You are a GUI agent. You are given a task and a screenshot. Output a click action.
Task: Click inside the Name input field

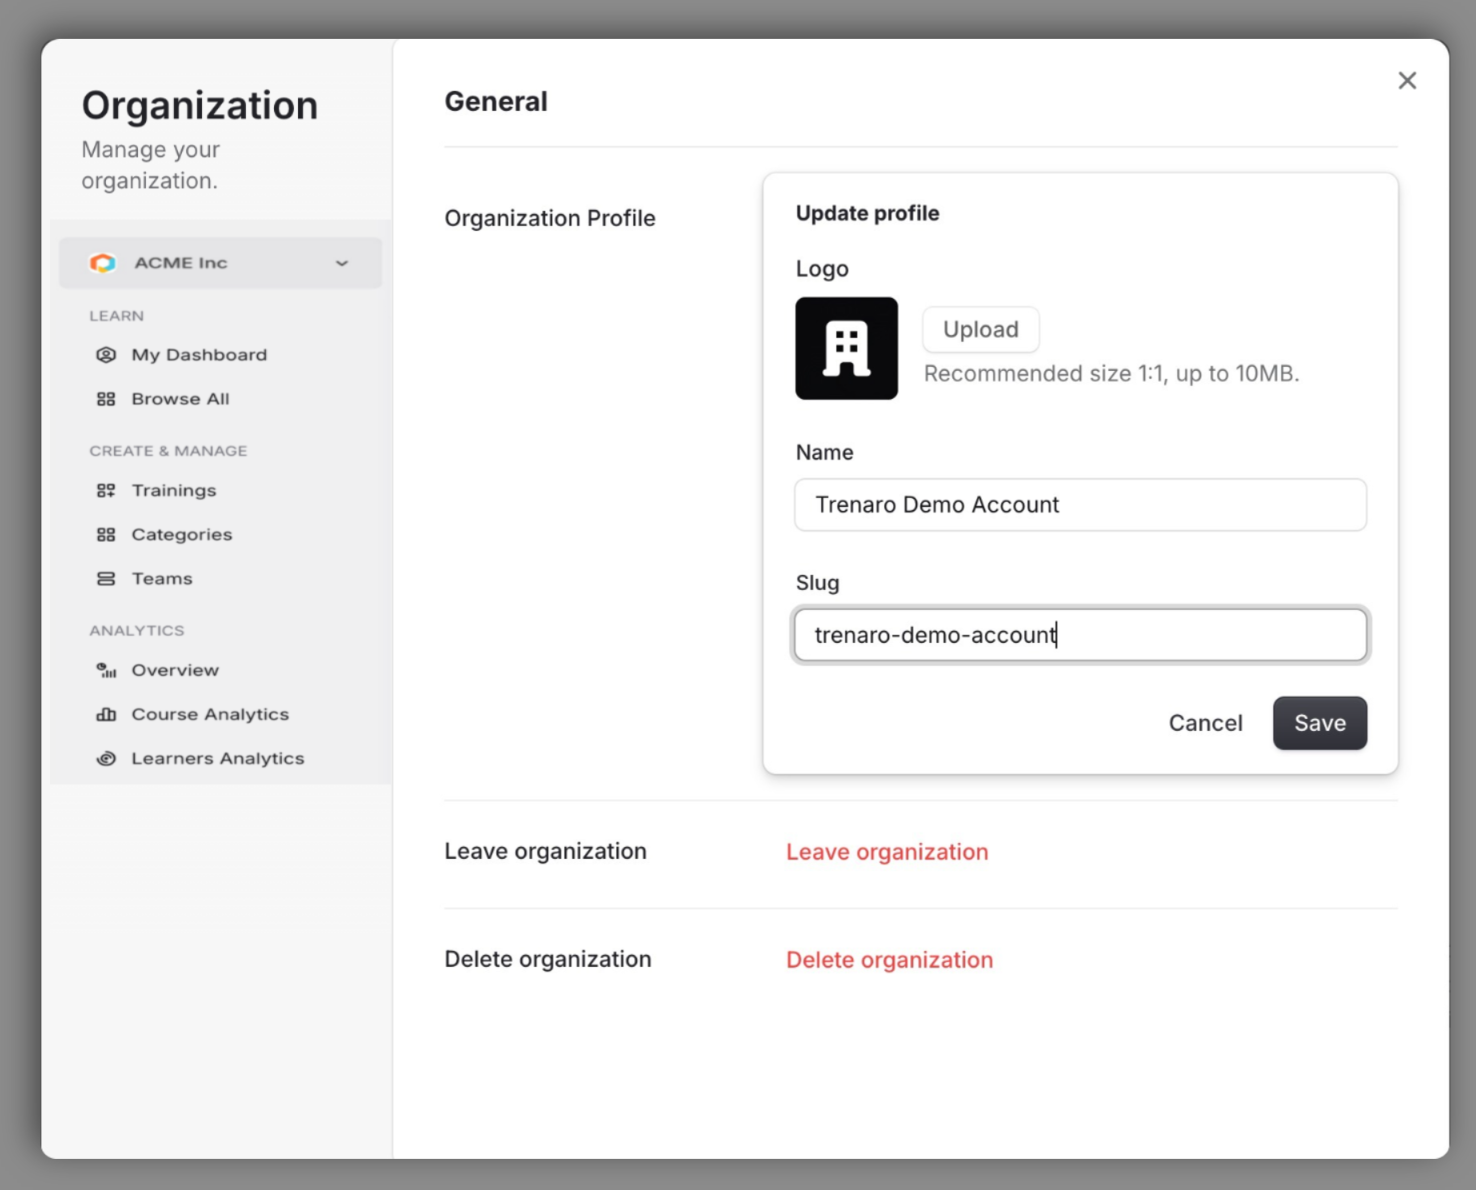pyautogui.click(x=1079, y=505)
